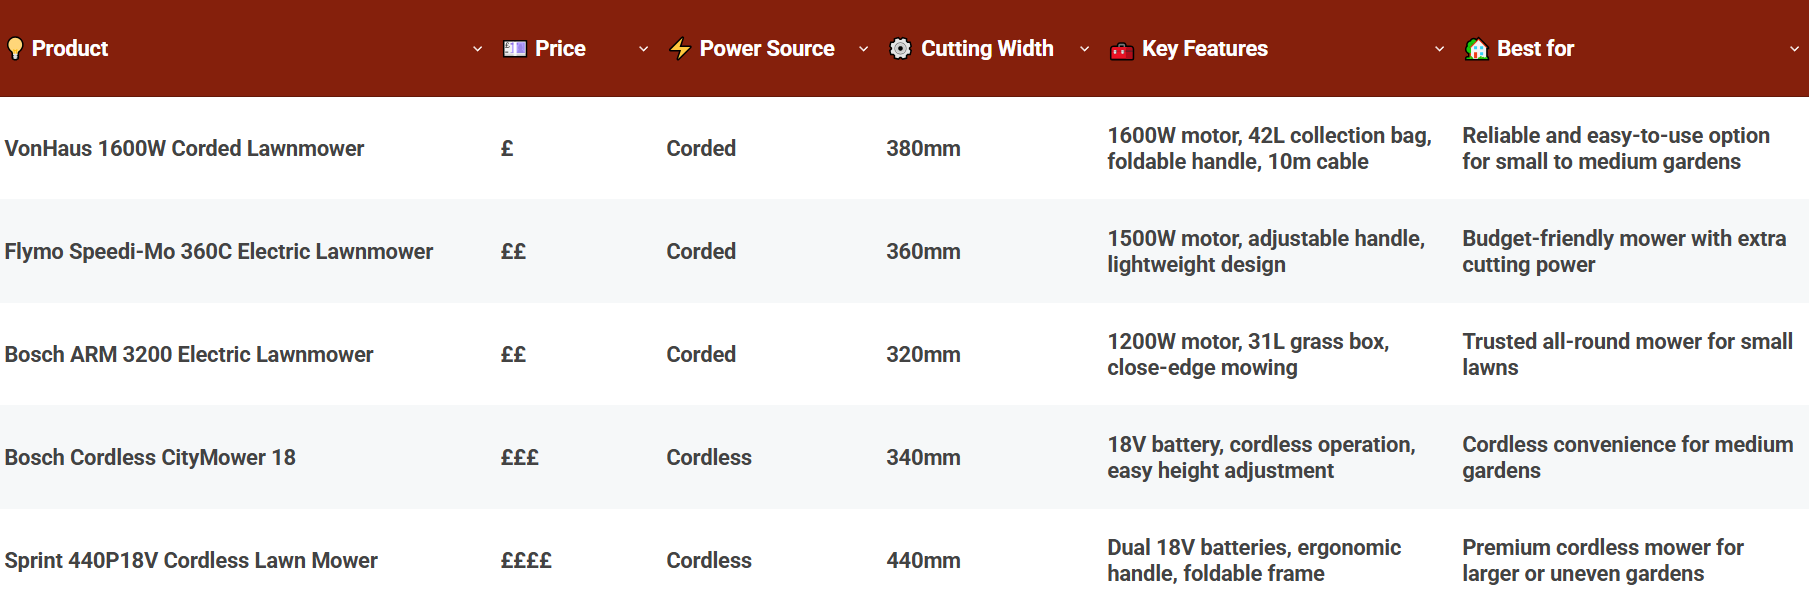Select the Power Source column header

pos(767,49)
